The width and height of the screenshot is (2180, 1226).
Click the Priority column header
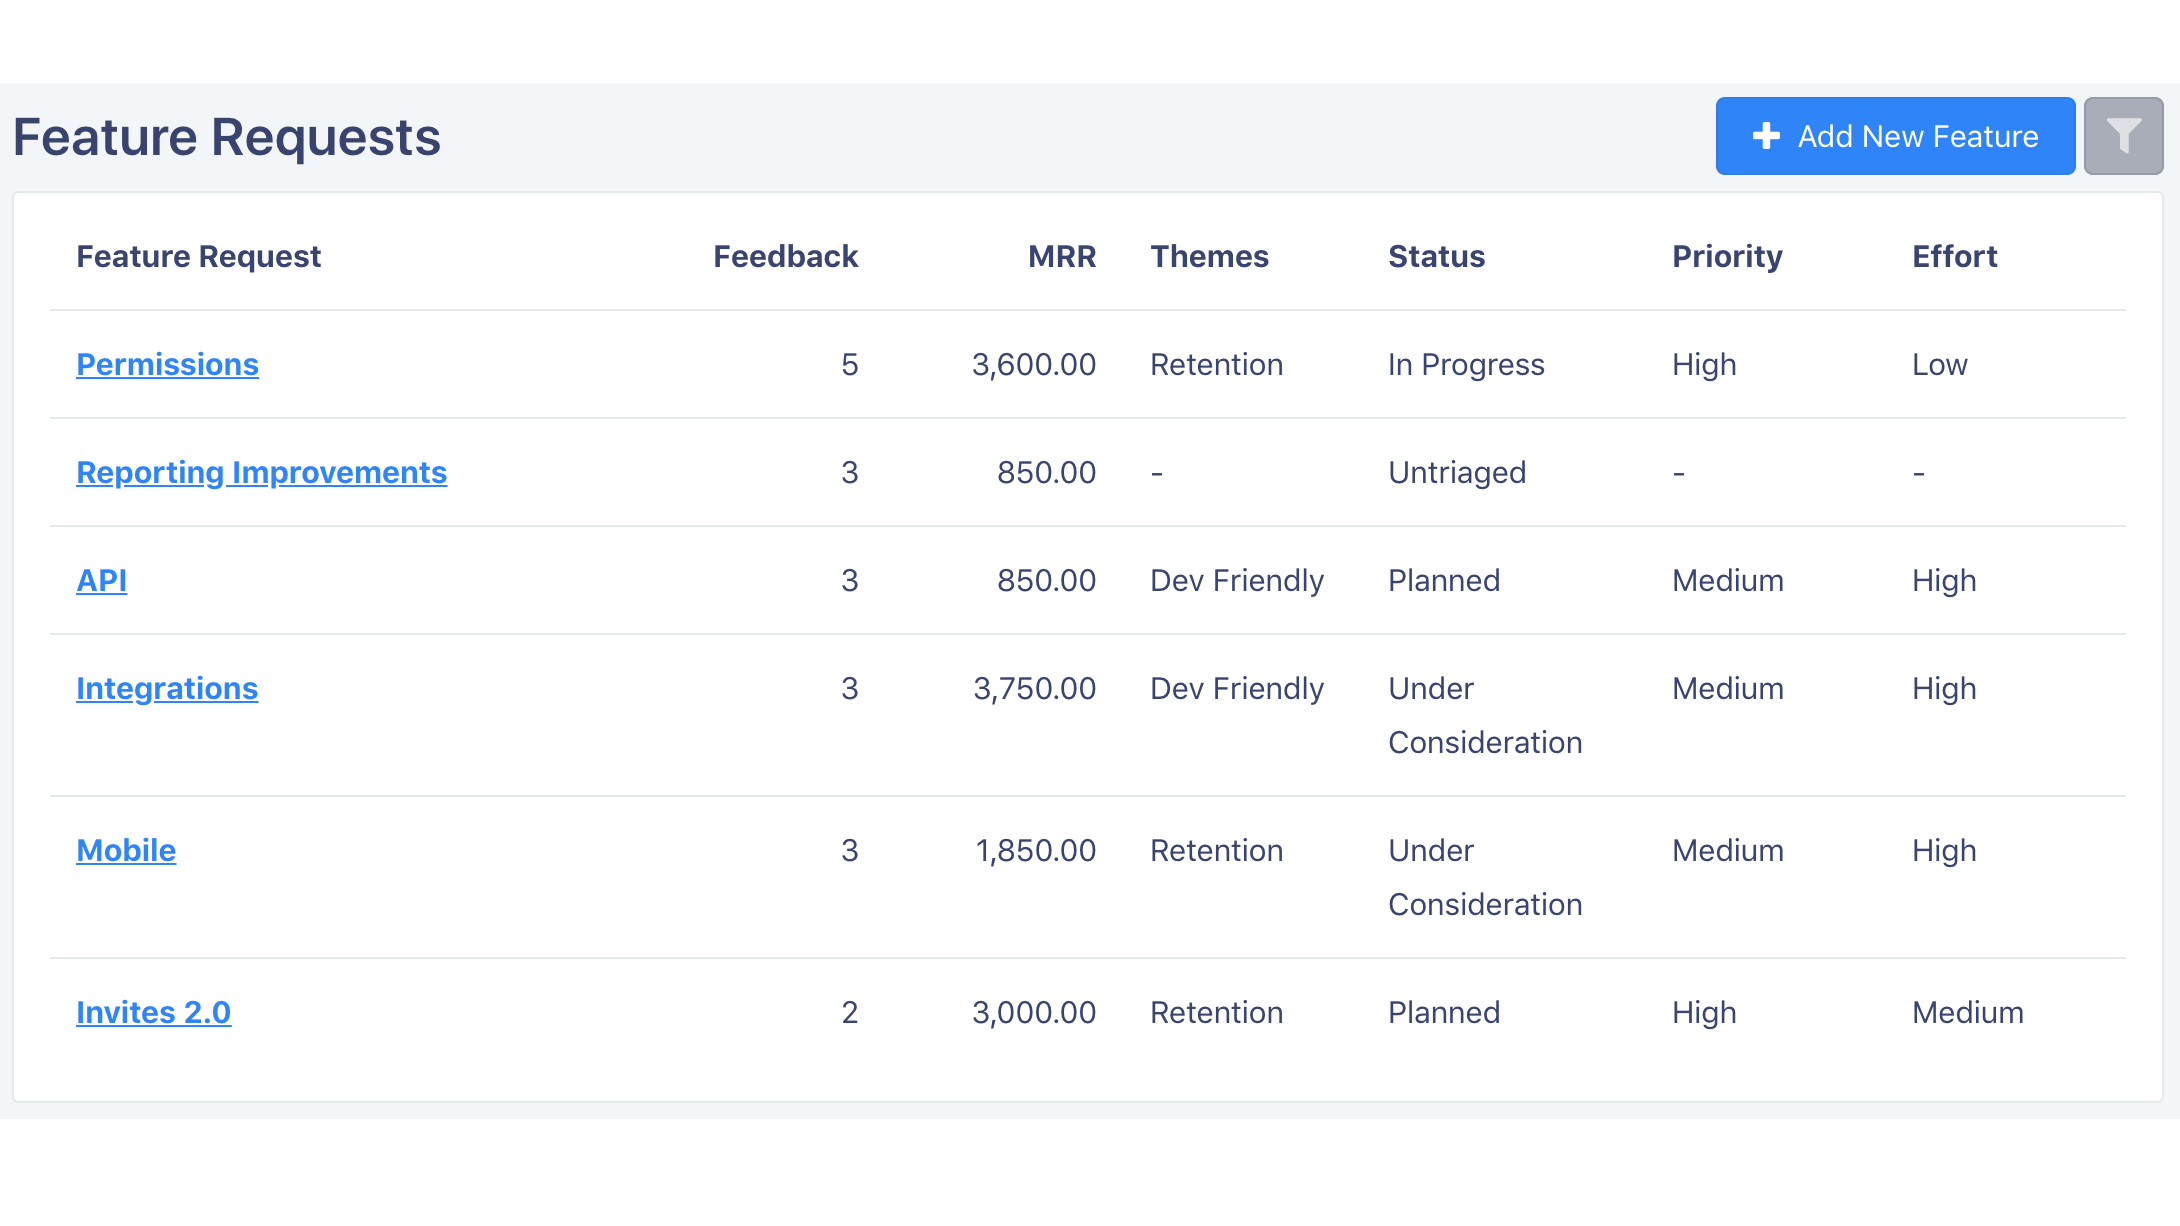point(1727,256)
